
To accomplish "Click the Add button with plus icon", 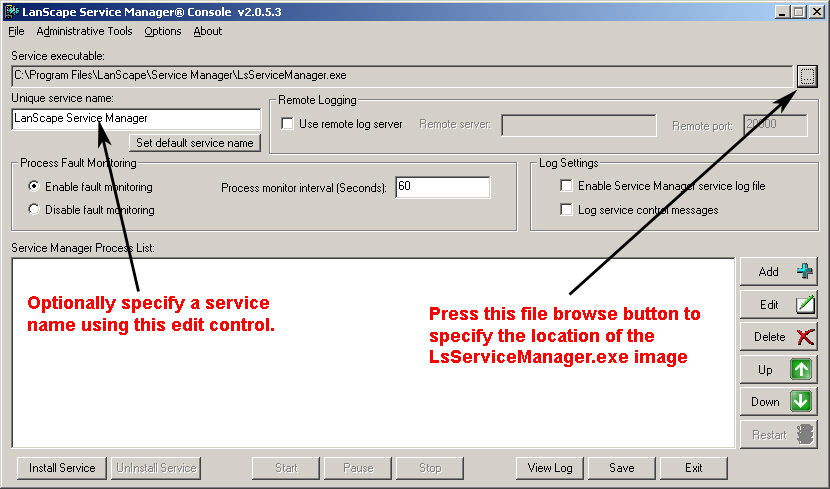I will [778, 271].
